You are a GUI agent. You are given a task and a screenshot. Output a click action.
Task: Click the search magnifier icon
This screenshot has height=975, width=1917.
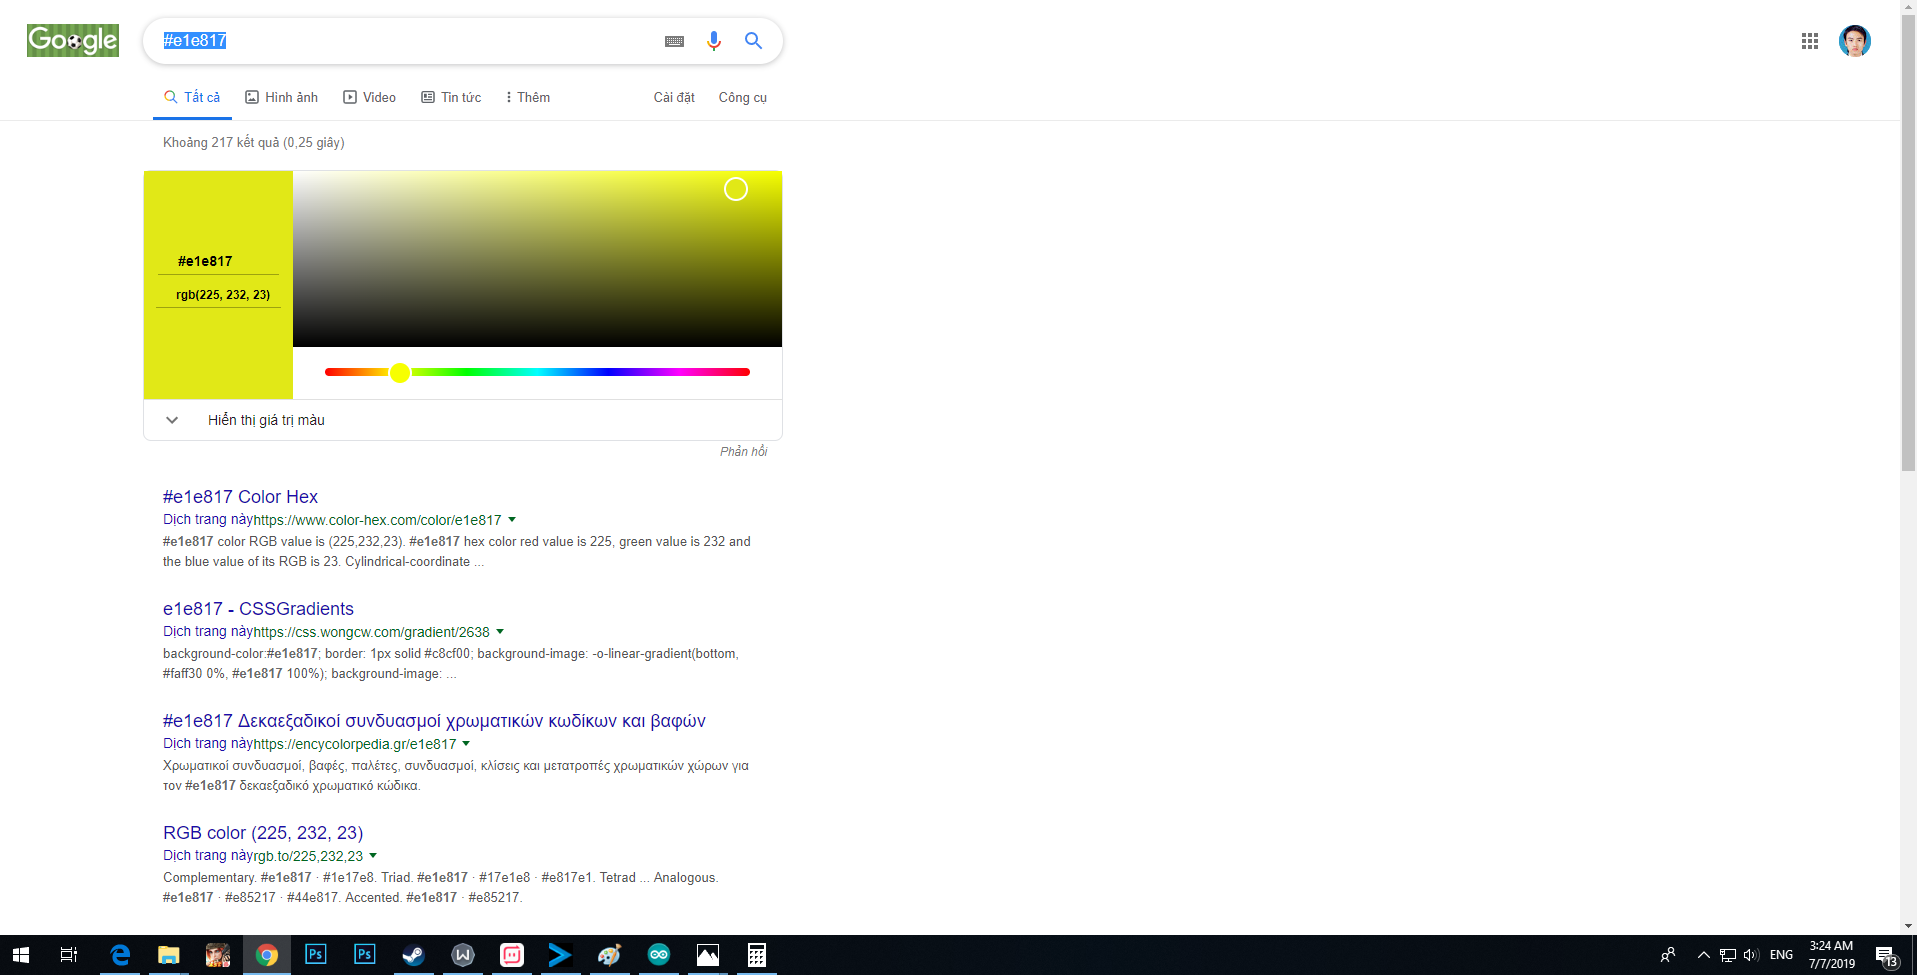[753, 41]
